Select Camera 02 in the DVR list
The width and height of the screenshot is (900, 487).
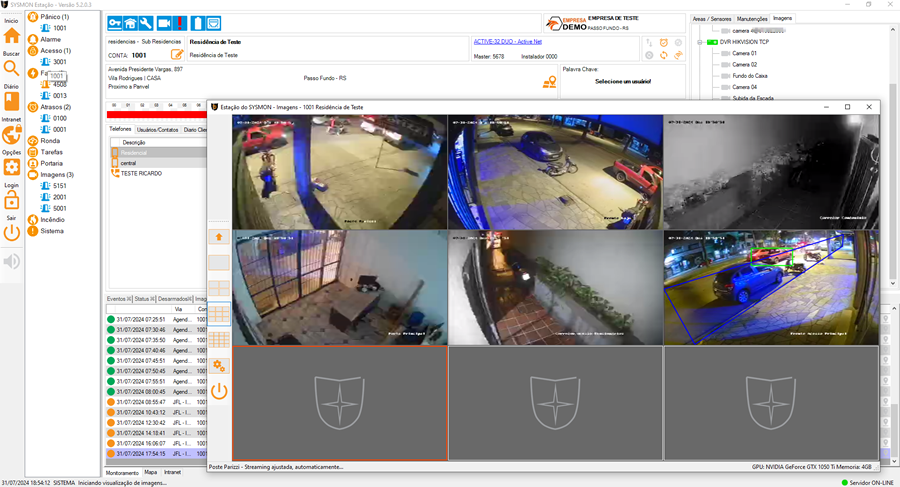point(745,64)
